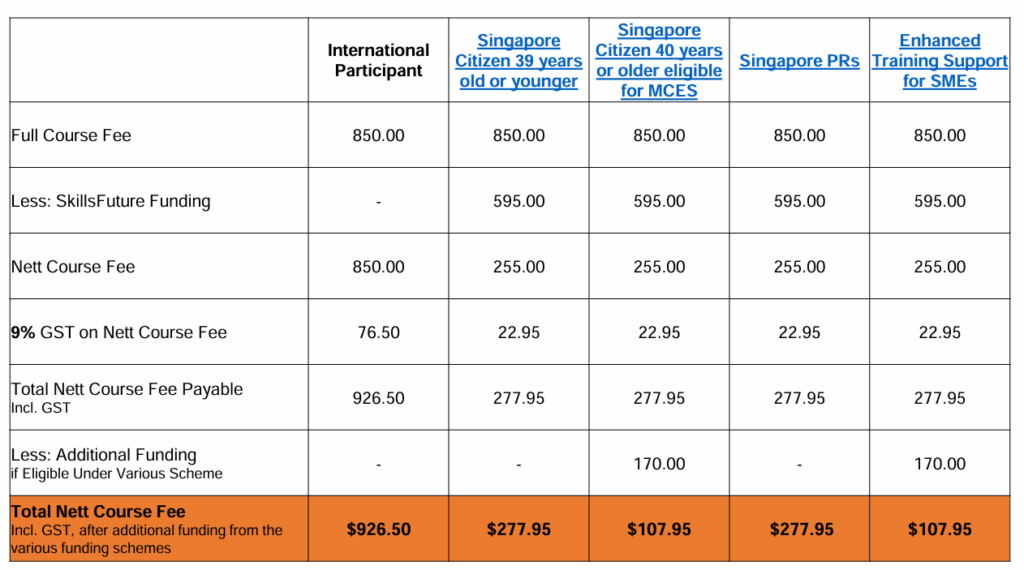Click the $277.95 total under Singapore PRs
This screenshot has width=1024, height=570.
tap(799, 529)
